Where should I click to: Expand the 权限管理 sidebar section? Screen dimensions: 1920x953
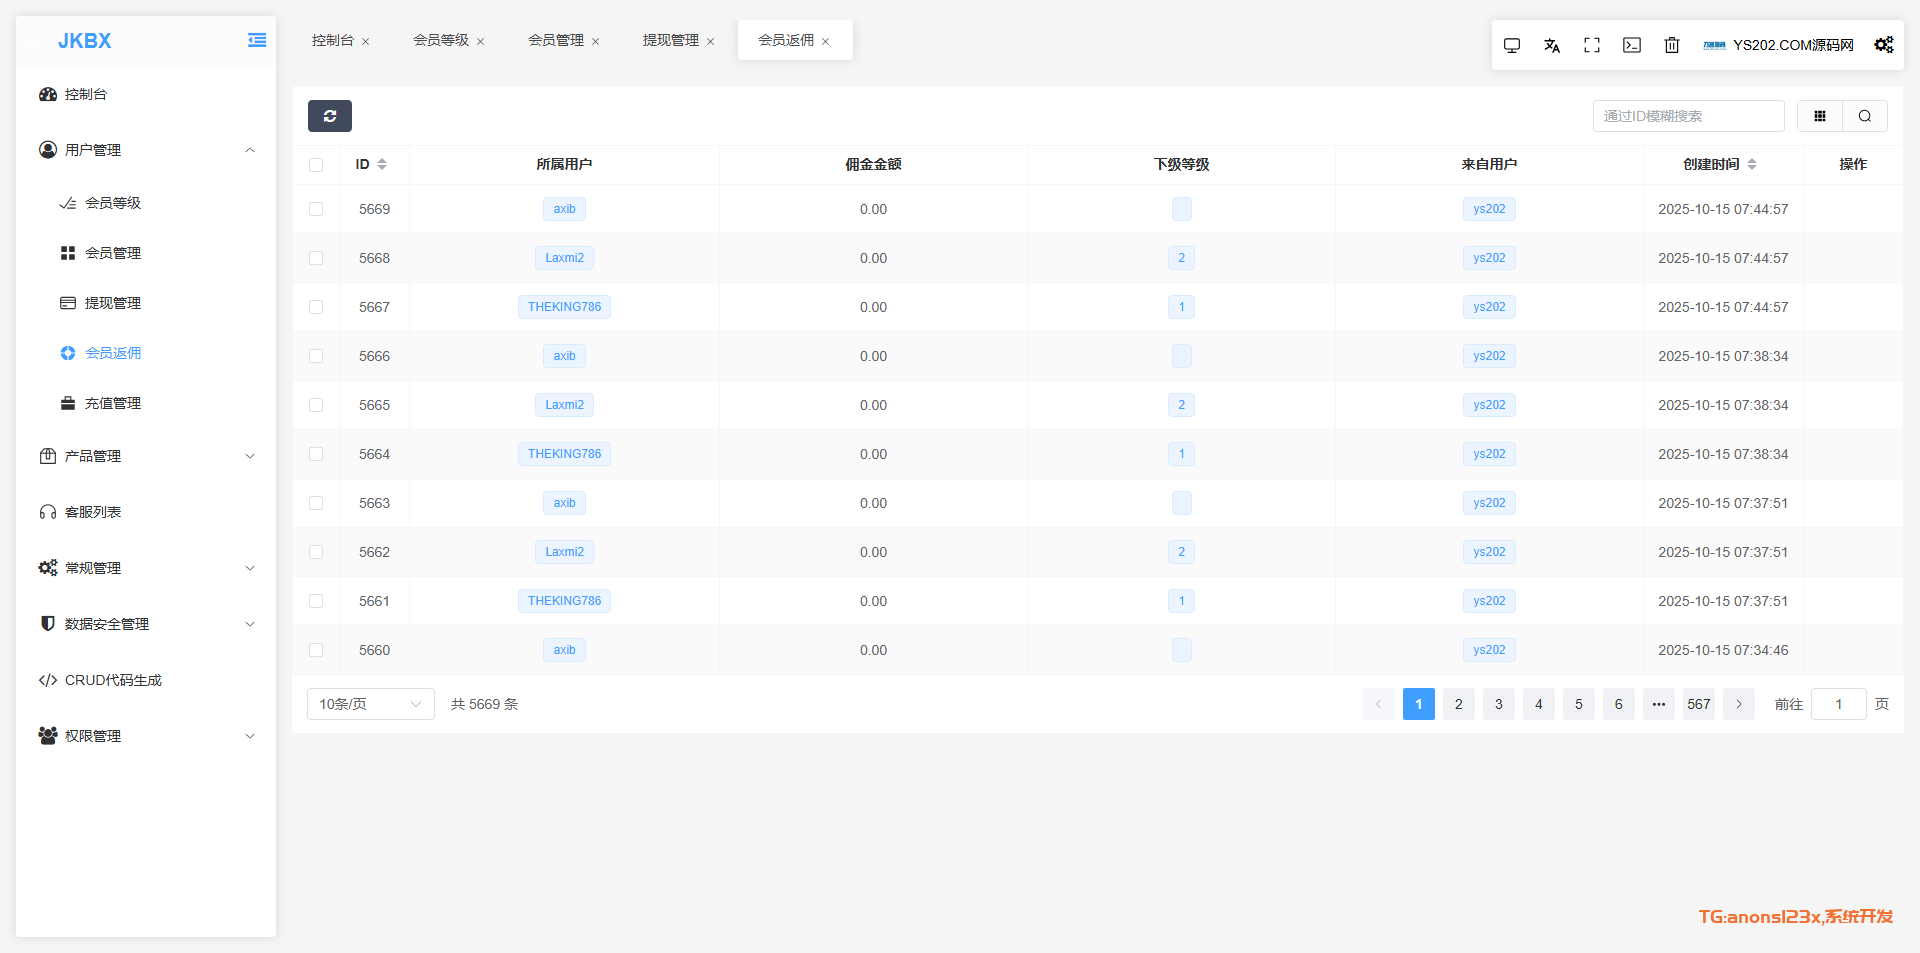(x=146, y=736)
